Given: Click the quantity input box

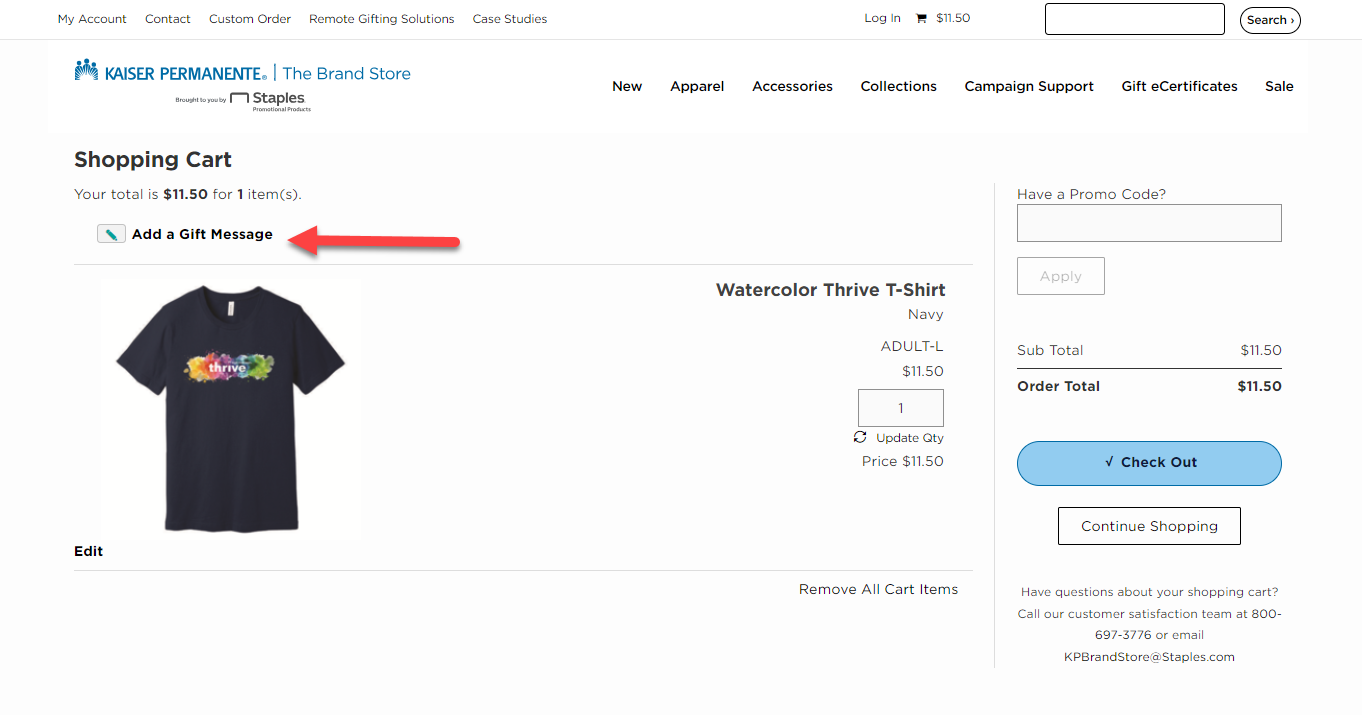Looking at the screenshot, I should (900, 408).
